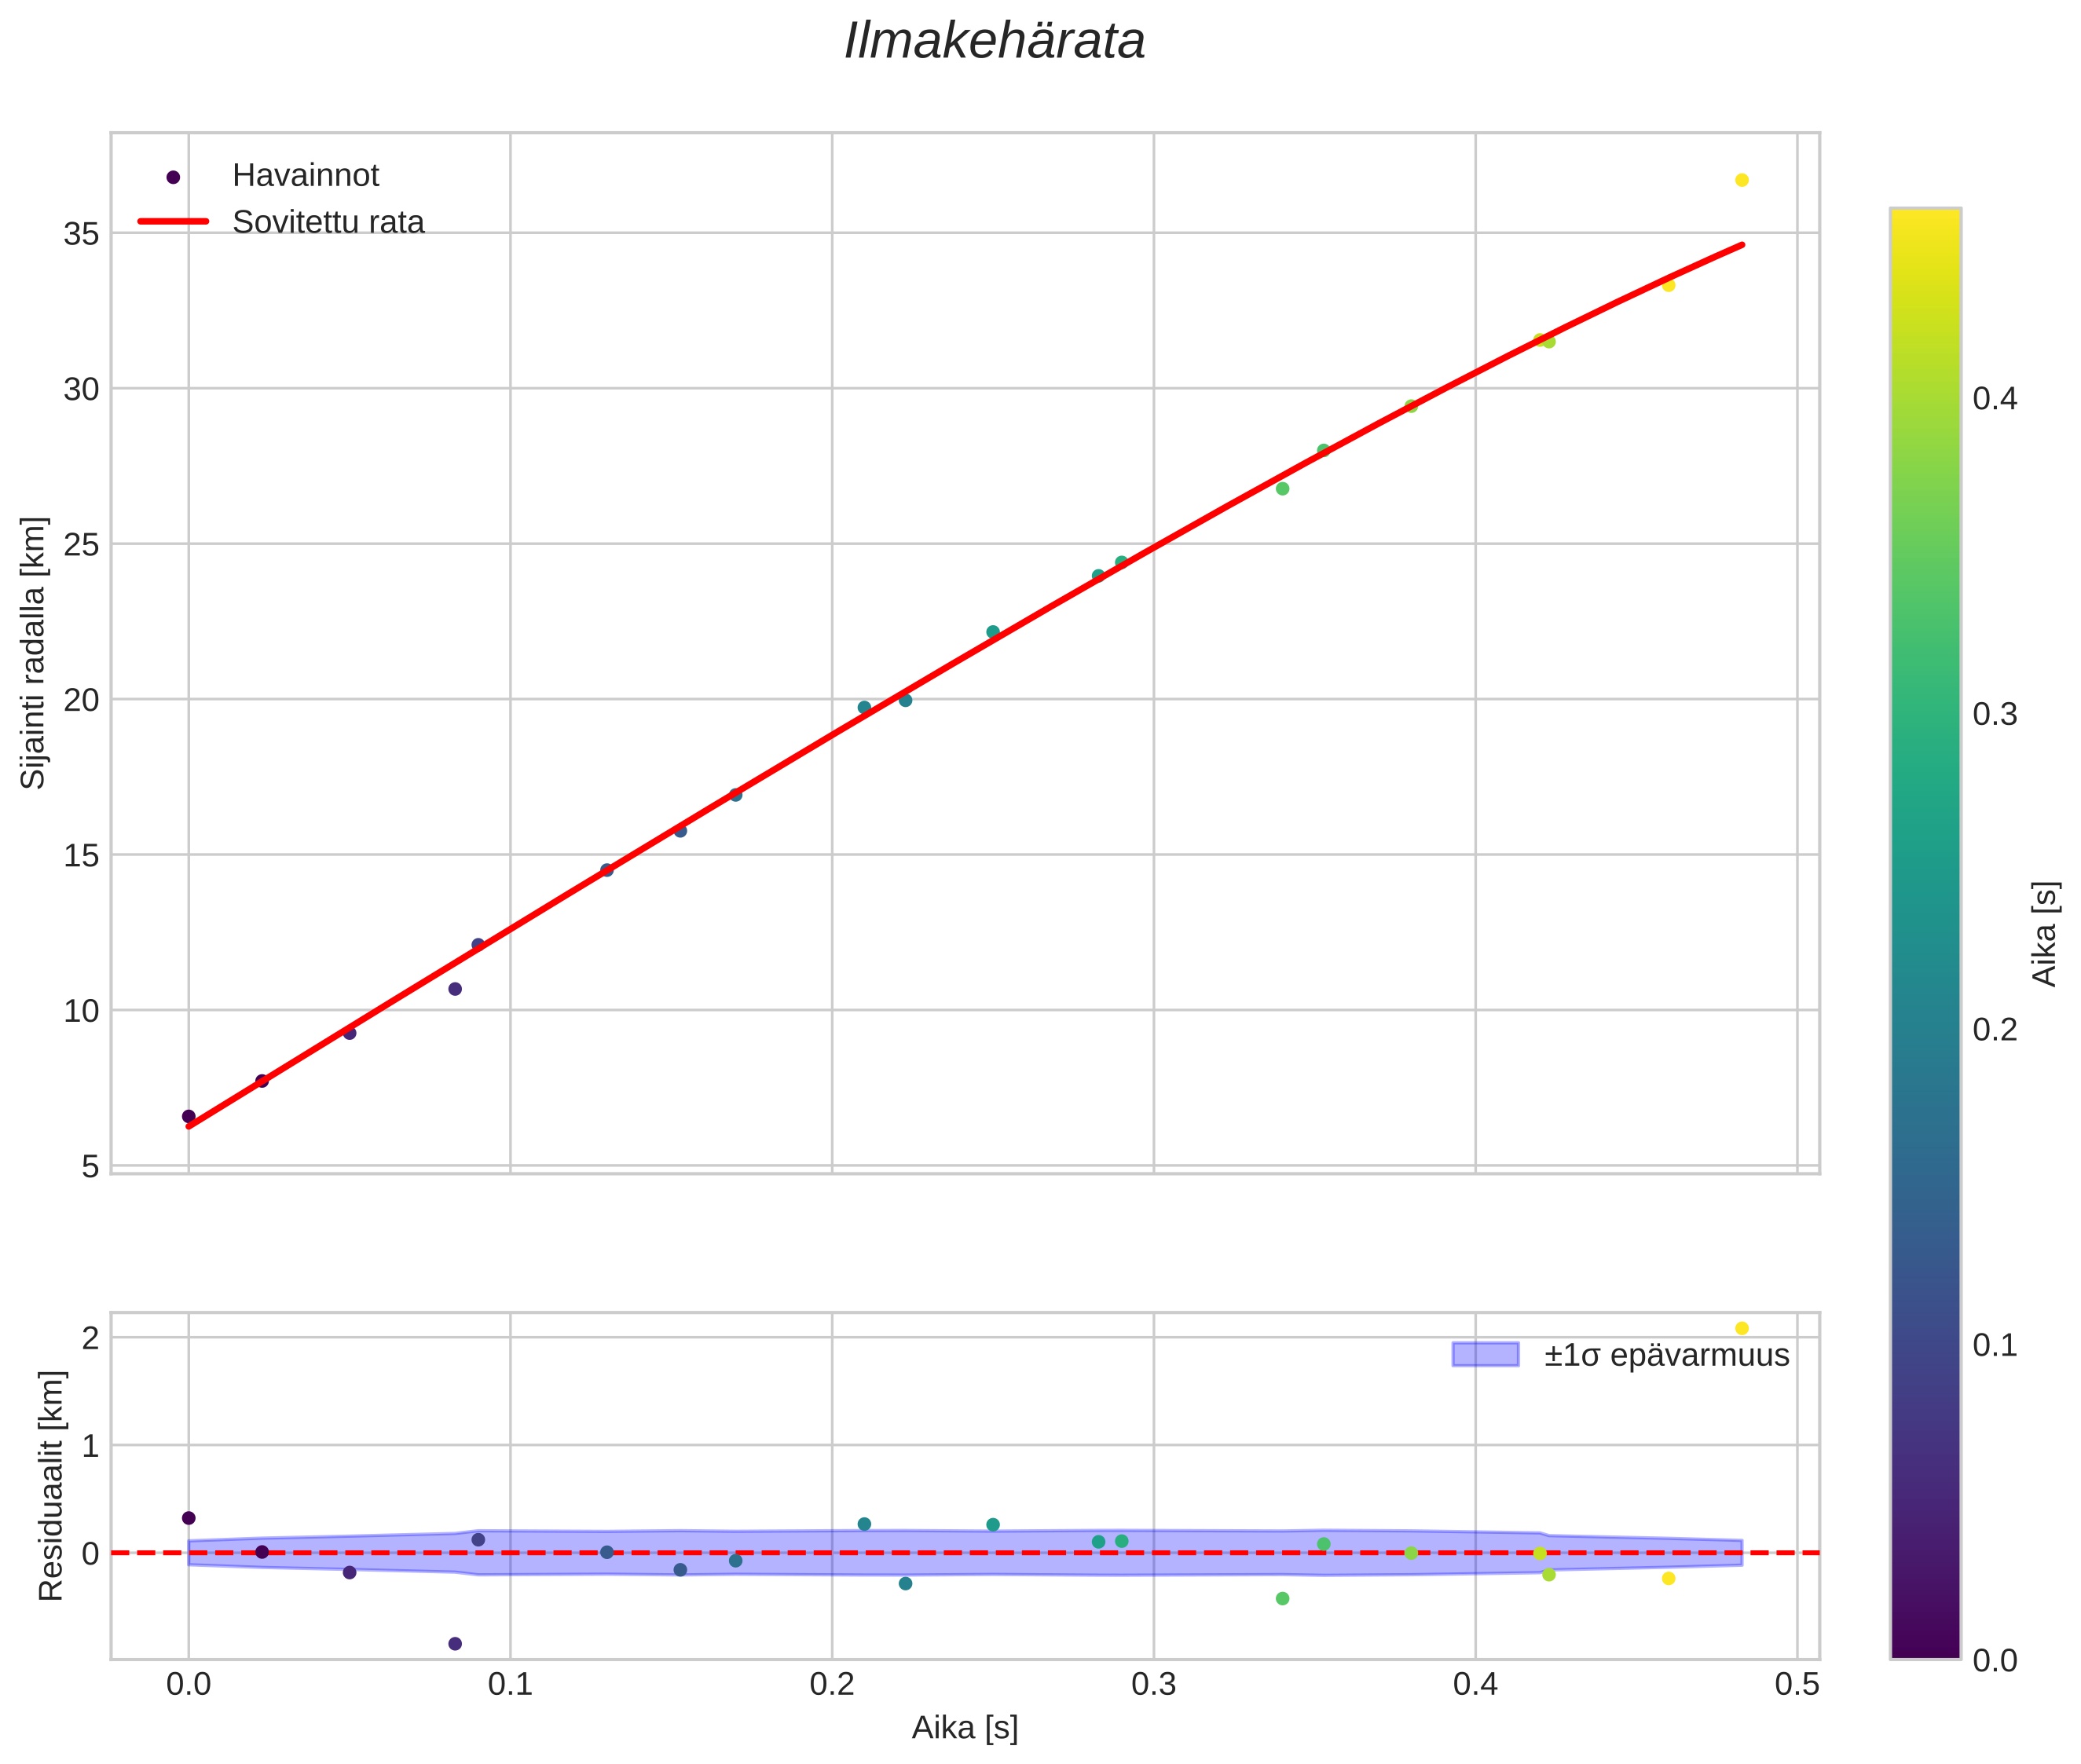The width and height of the screenshot is (2081, 1764).
Task: Select the yellow outlier in residual plot
Action: tap(1742, 1328)
